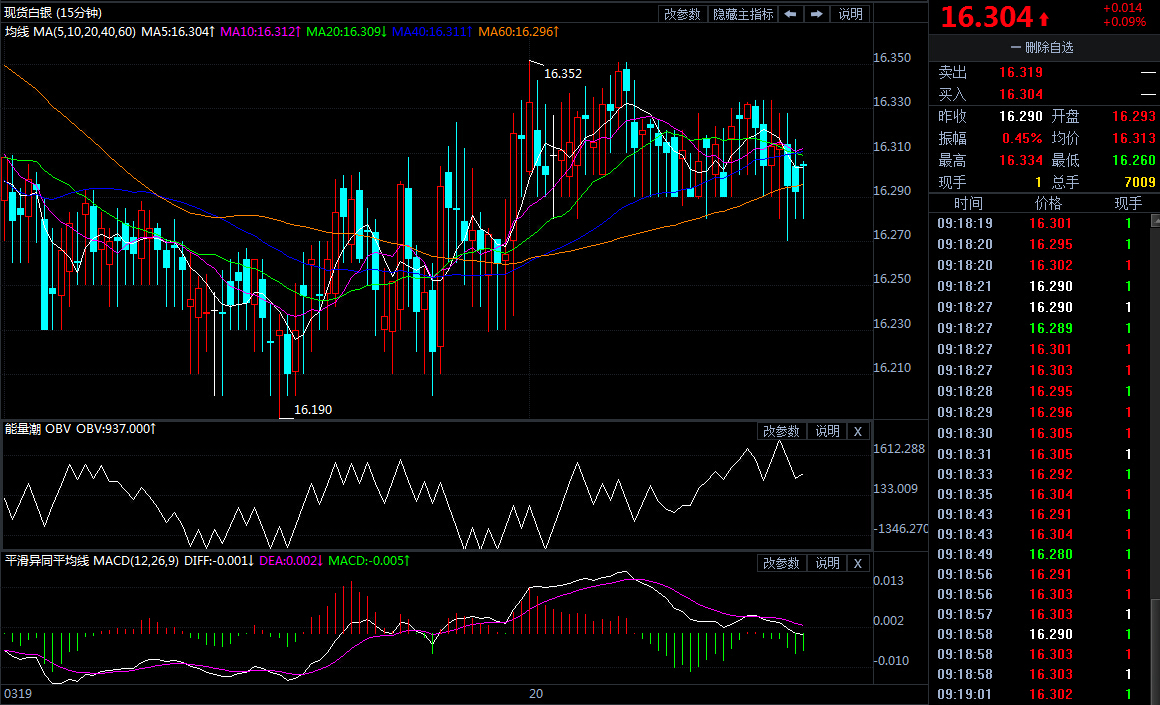Click the MACD:-0.005 value
1160x705 pixels.
click(x=368, y=561)
